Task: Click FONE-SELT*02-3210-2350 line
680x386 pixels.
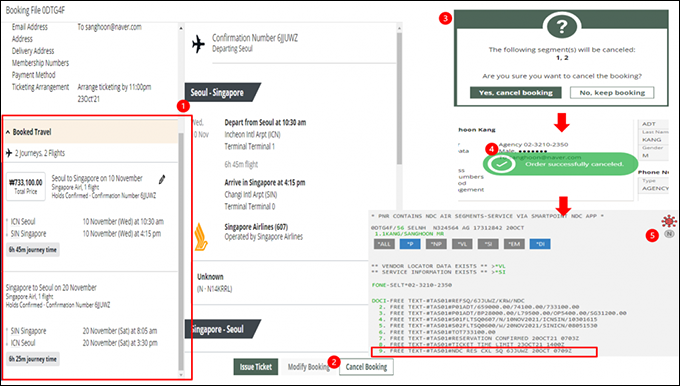Action: [x=412, y=285]
